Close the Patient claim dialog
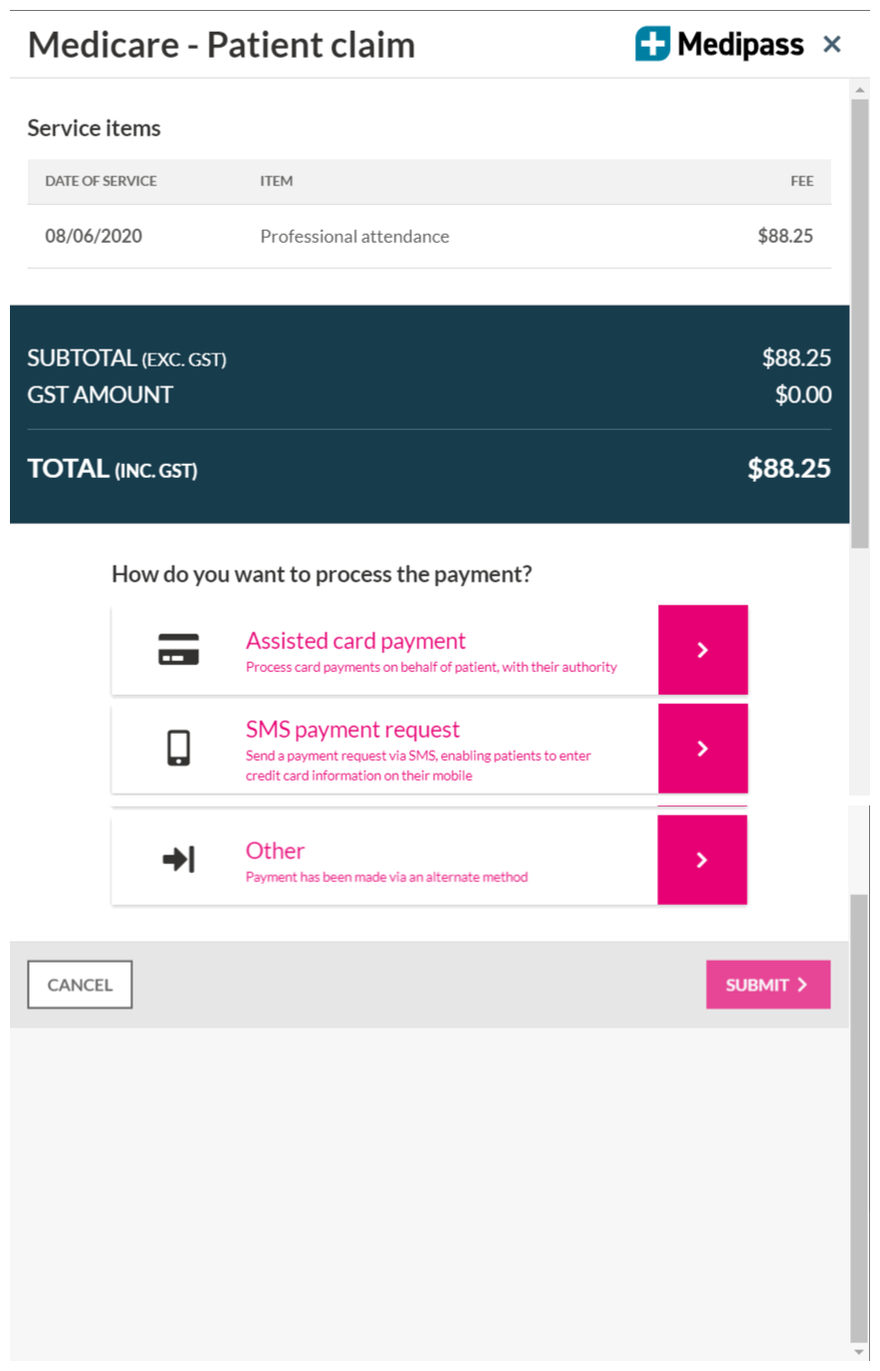The width and height of the screenshot is (880, 1371). click(x=832, y=44)
